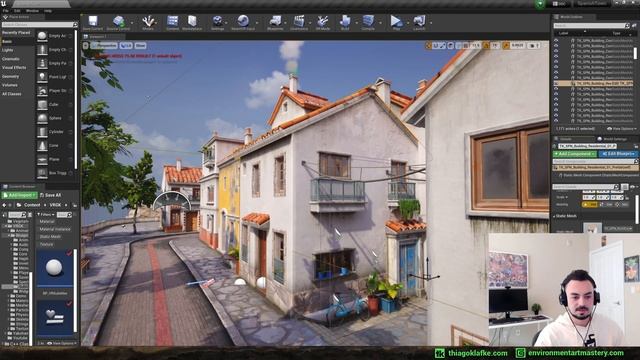
Task: Set Mobility to Static in Details
Action: (x=589, y=204)
